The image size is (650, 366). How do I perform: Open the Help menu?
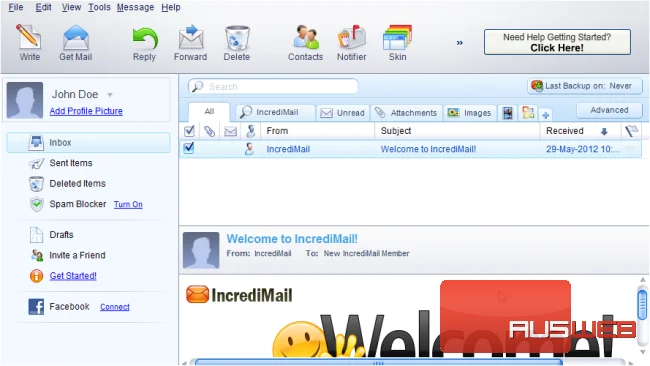[x=171, y=7]
